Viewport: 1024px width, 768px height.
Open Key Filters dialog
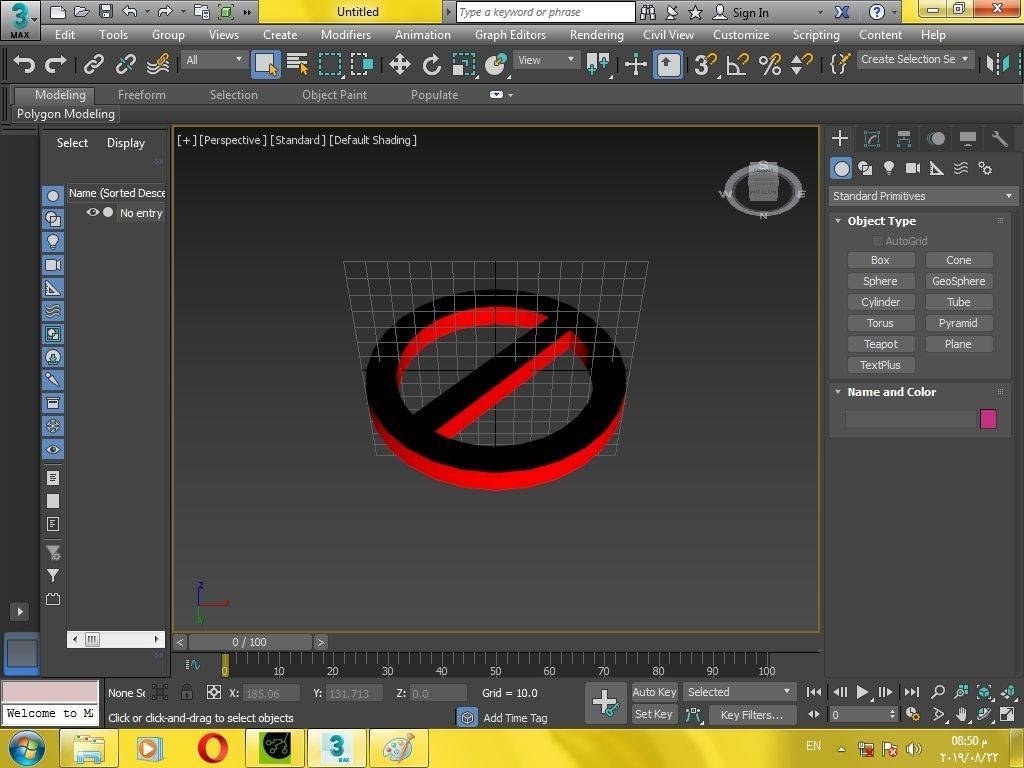tap(752, 714)
